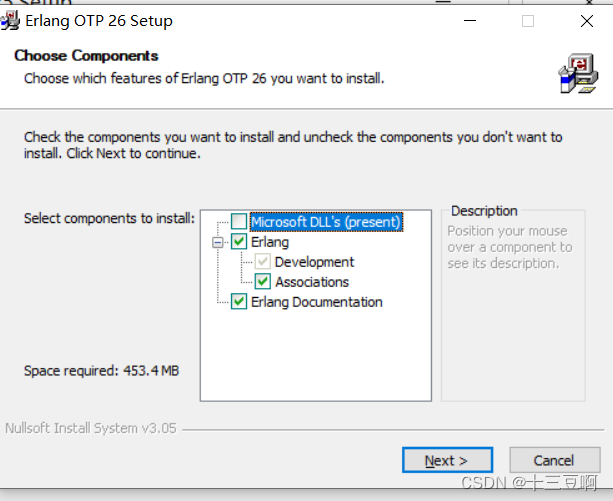
Task: Click Next to continue setup
Action: [447, 460]
